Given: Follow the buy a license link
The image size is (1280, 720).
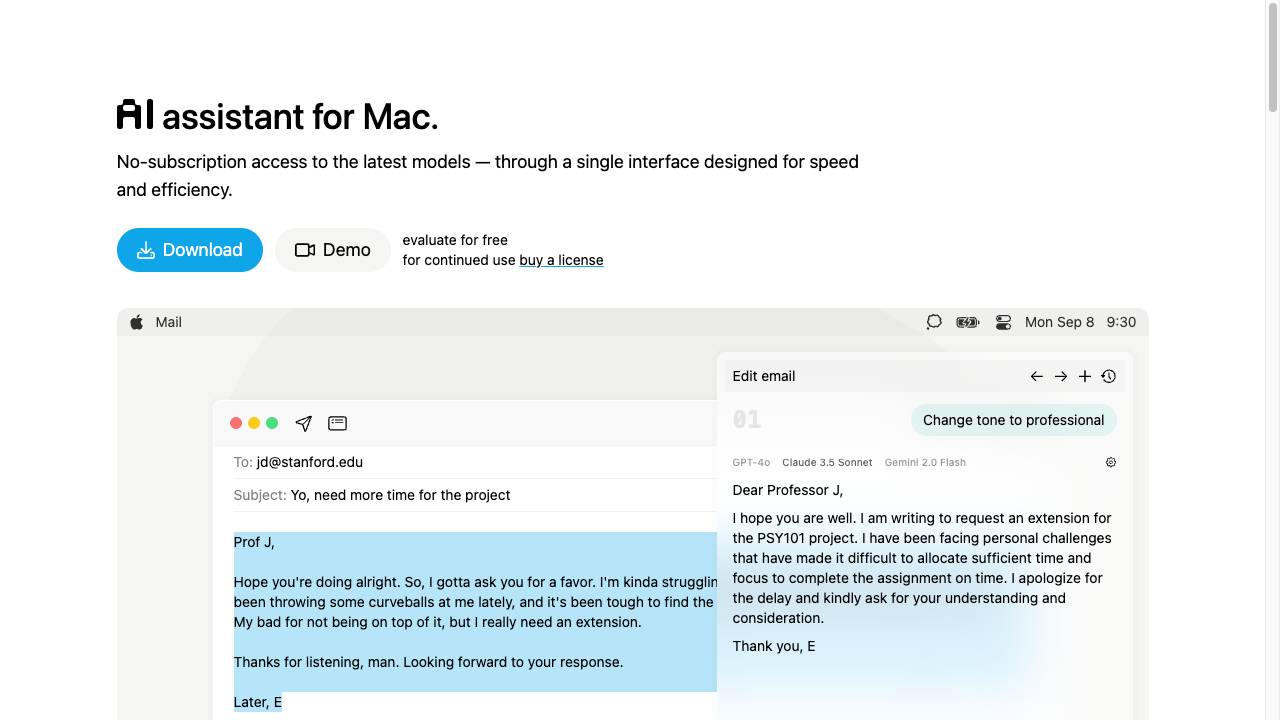Looking at the screenshot, I should point(561,260).
